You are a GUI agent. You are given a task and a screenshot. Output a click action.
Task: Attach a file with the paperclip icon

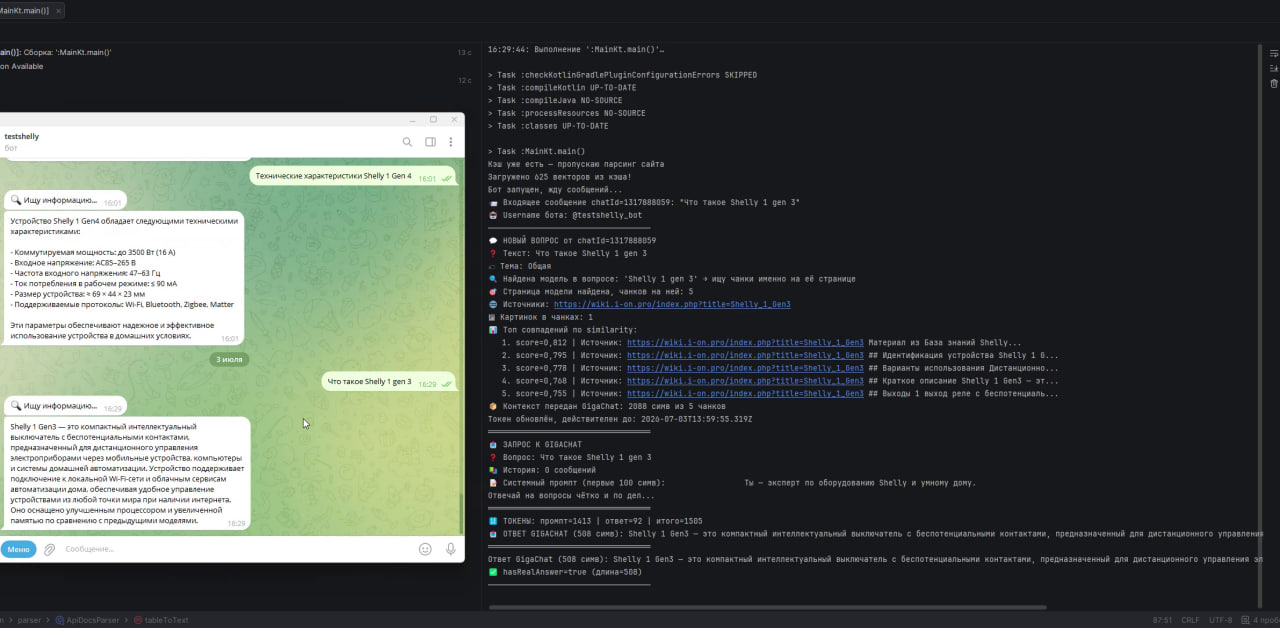[49, 549]
